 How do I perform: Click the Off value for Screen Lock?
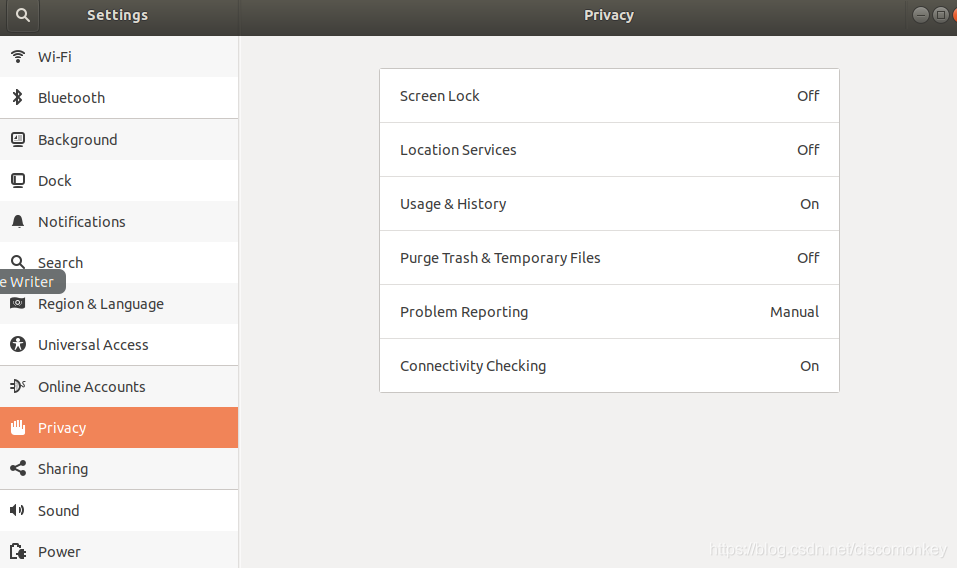[808, 96]
